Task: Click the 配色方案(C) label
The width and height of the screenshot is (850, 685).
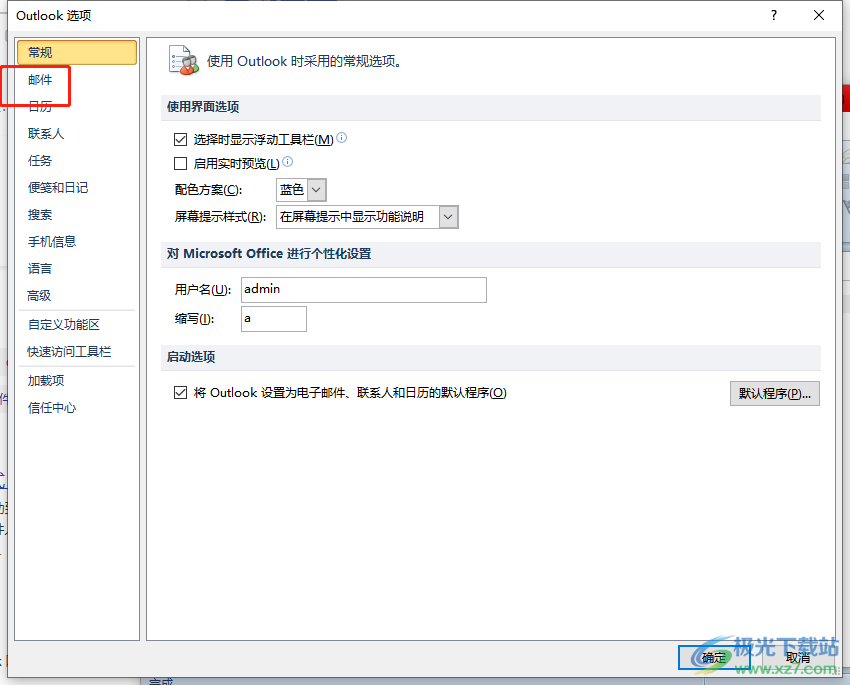Action: 208,190
